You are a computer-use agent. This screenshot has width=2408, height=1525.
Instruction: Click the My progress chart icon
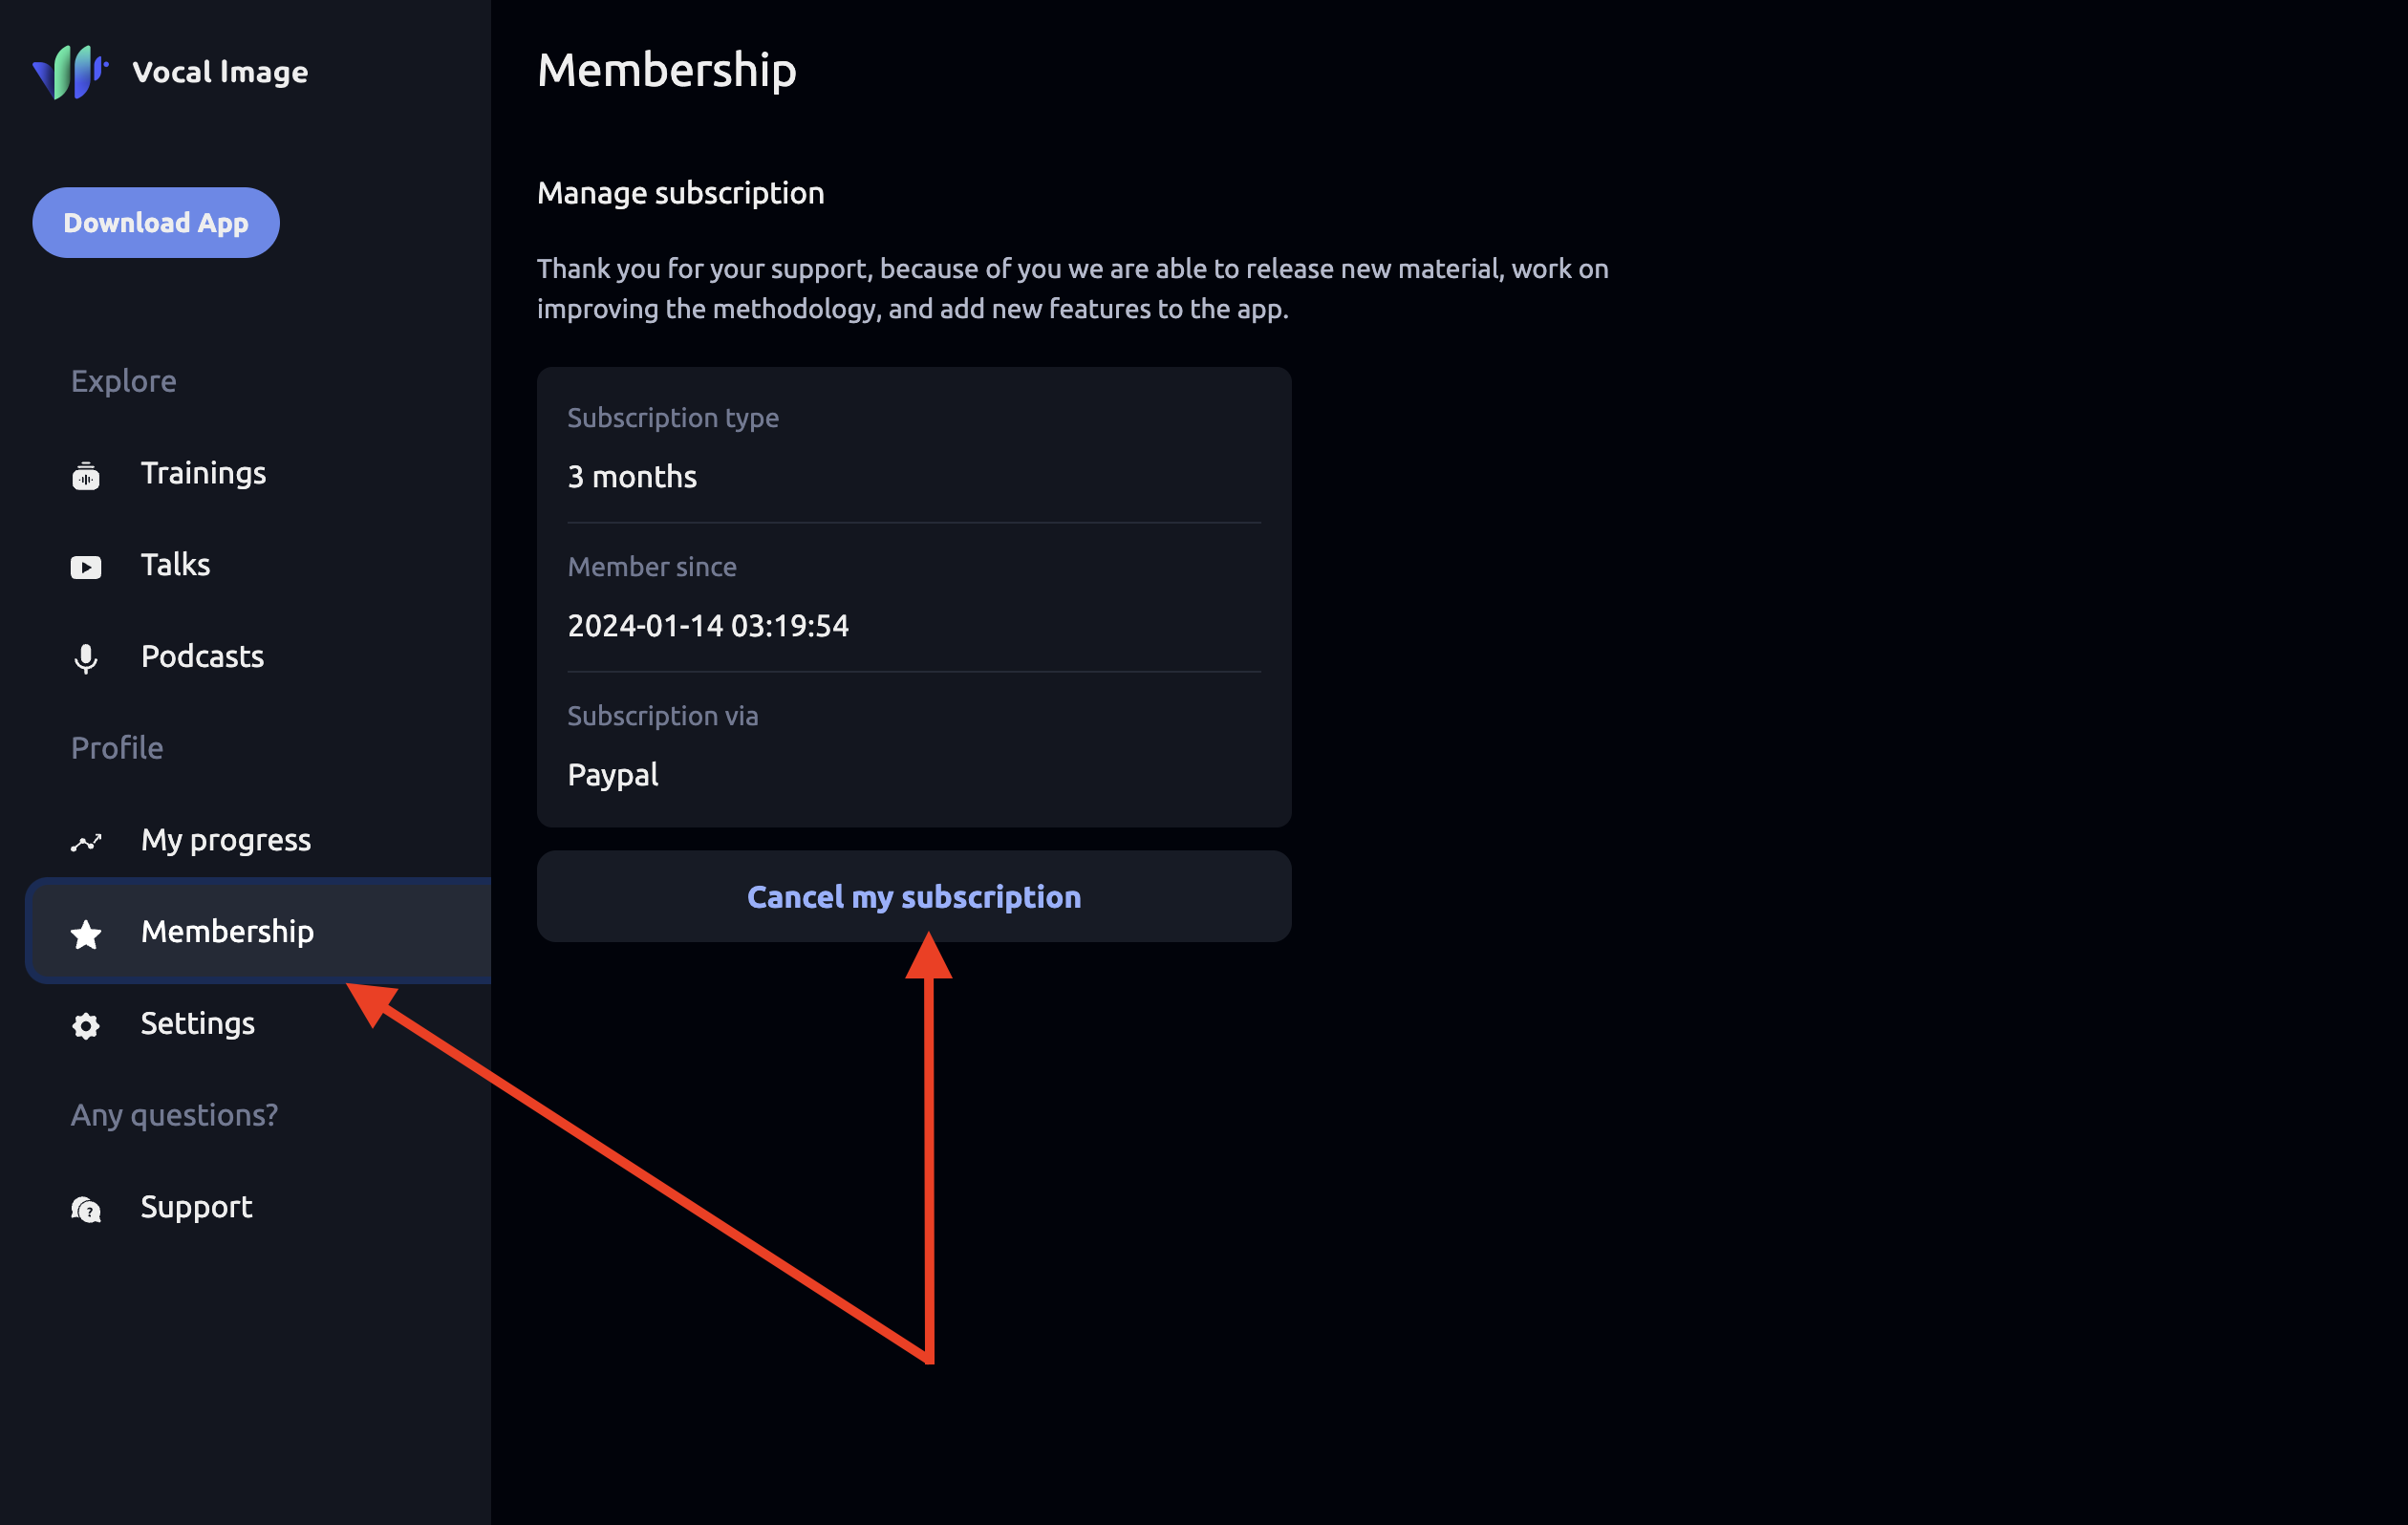(x=86, y=842)
